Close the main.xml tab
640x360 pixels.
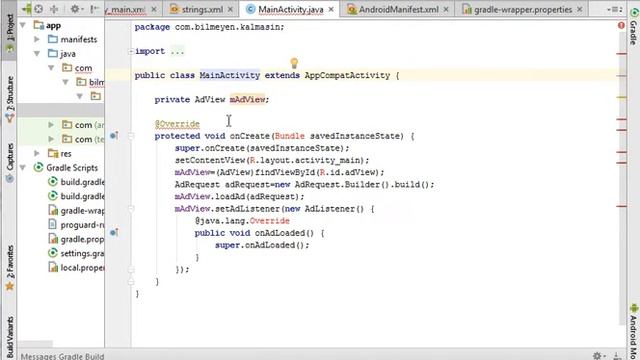(x=153, y=9)
